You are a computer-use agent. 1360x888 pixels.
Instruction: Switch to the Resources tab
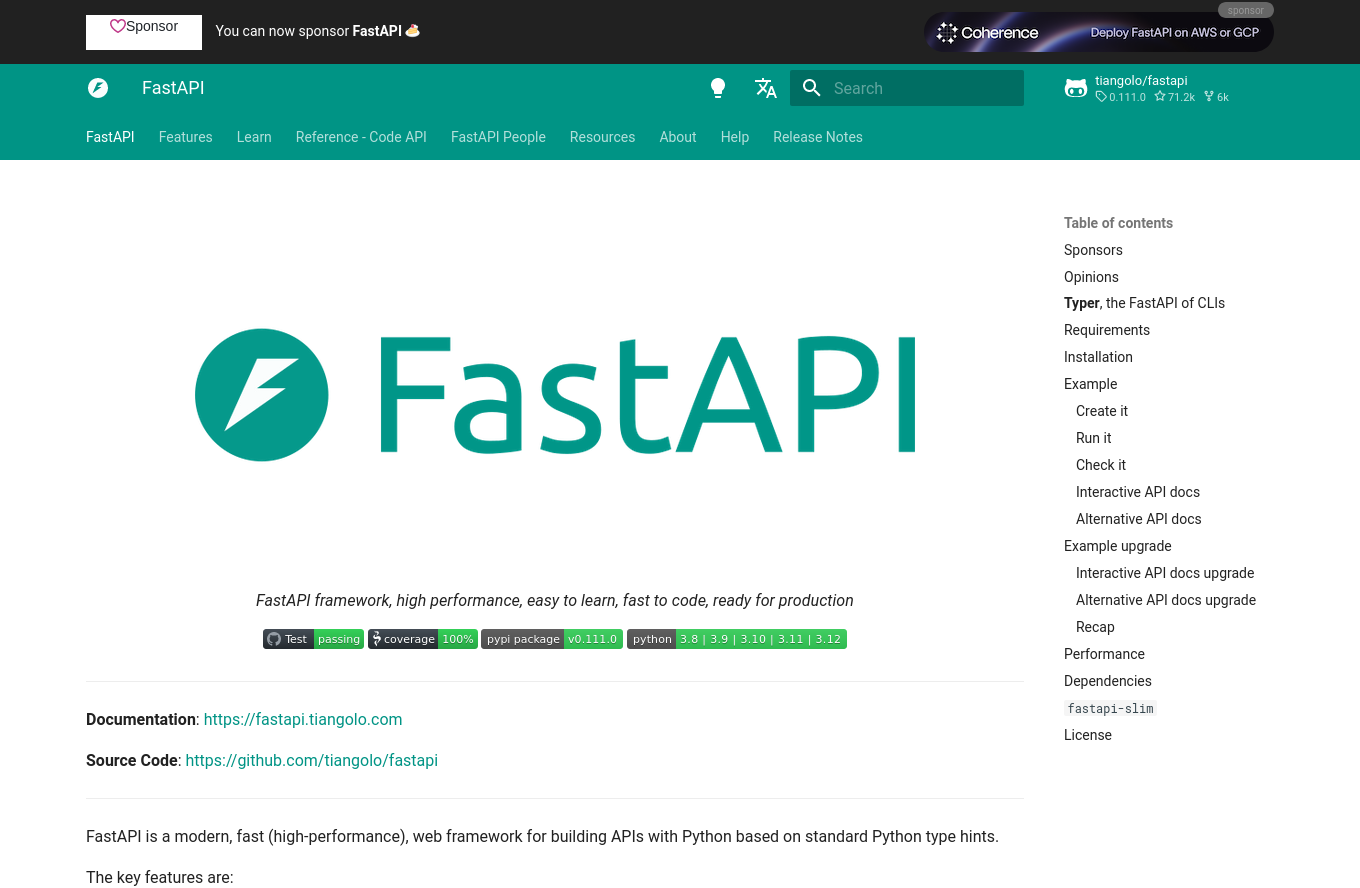[602, 137]
